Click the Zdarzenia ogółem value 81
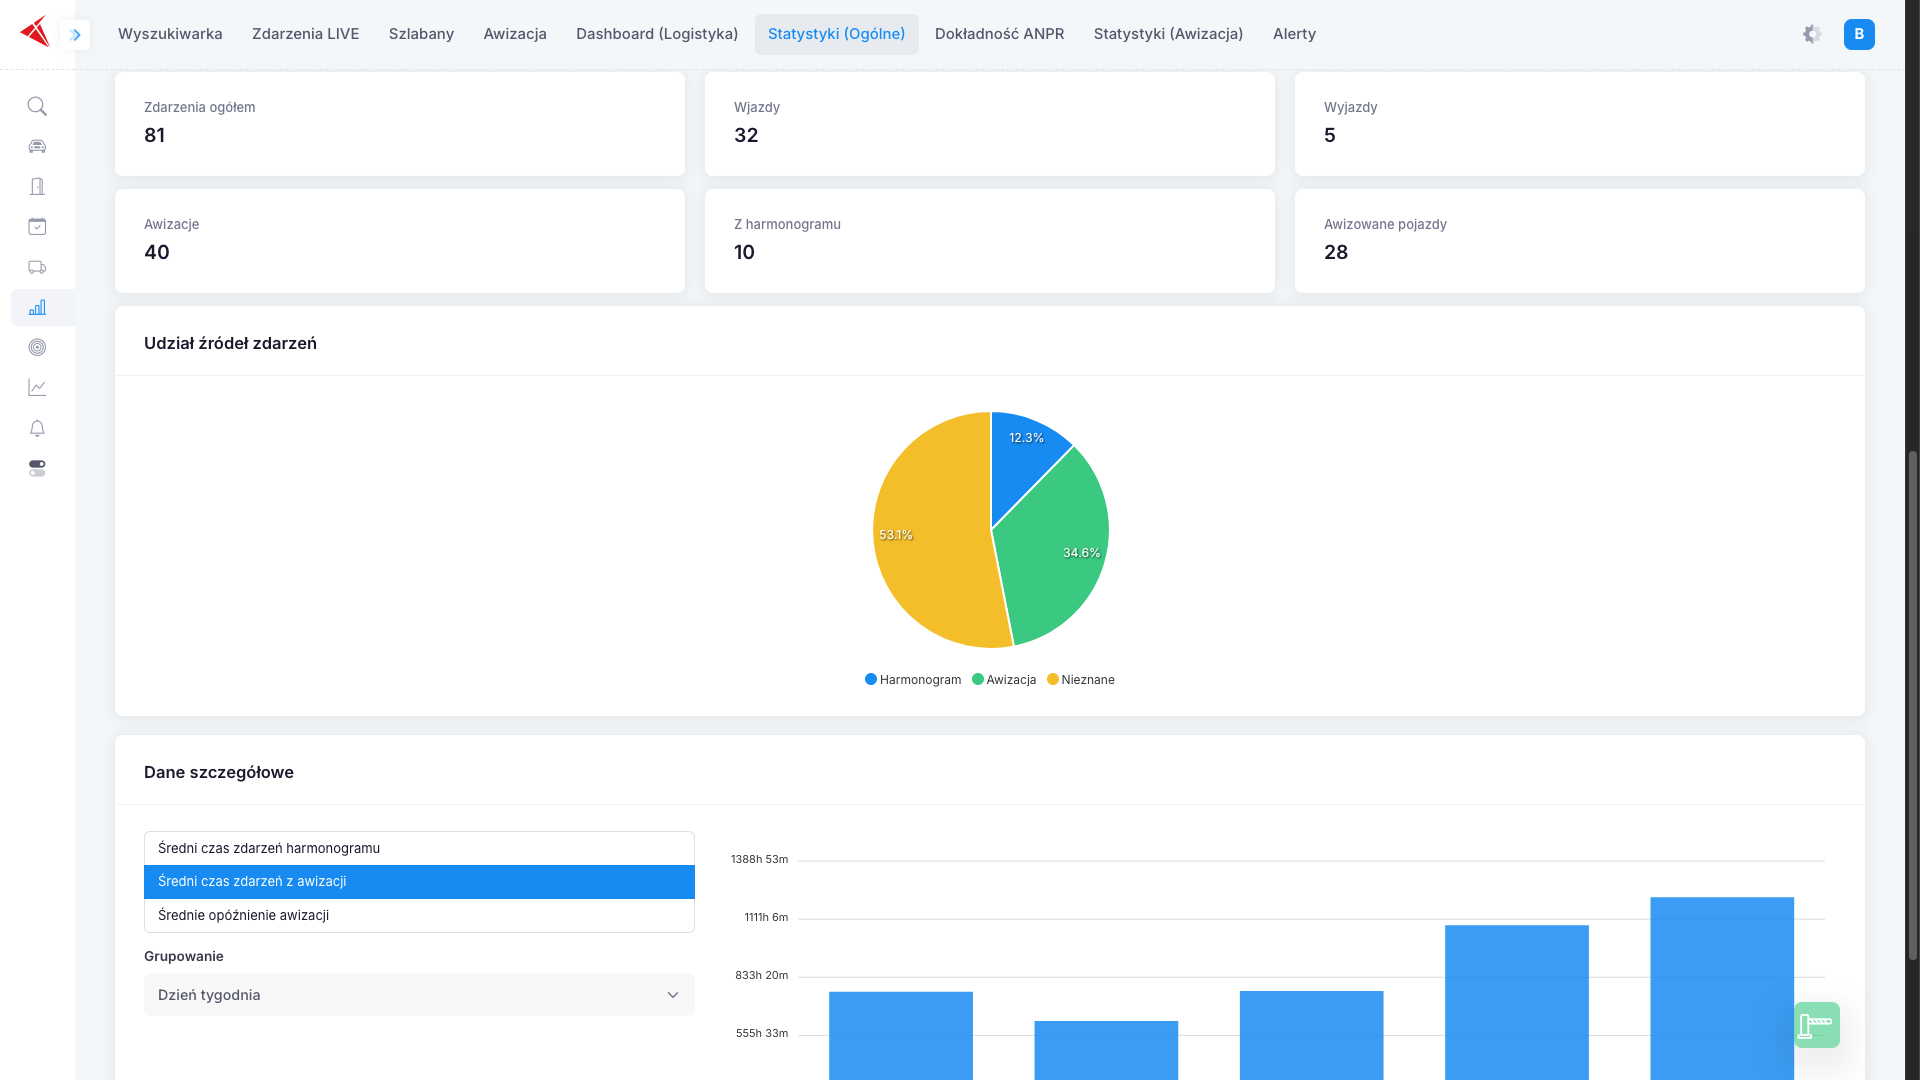1920x1080 pixels. [155, 136]
